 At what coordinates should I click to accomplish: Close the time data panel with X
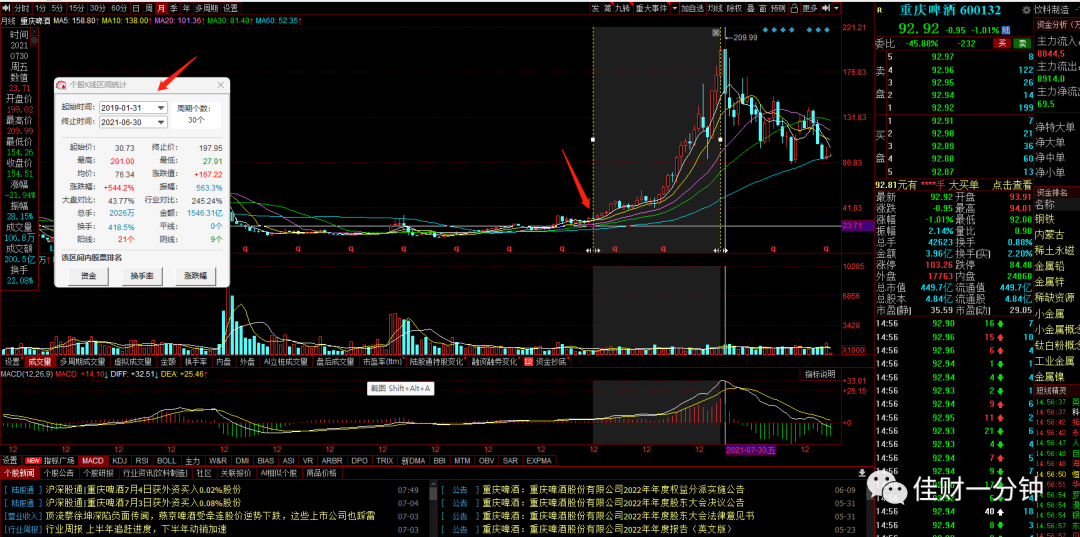tap(34, 31)
